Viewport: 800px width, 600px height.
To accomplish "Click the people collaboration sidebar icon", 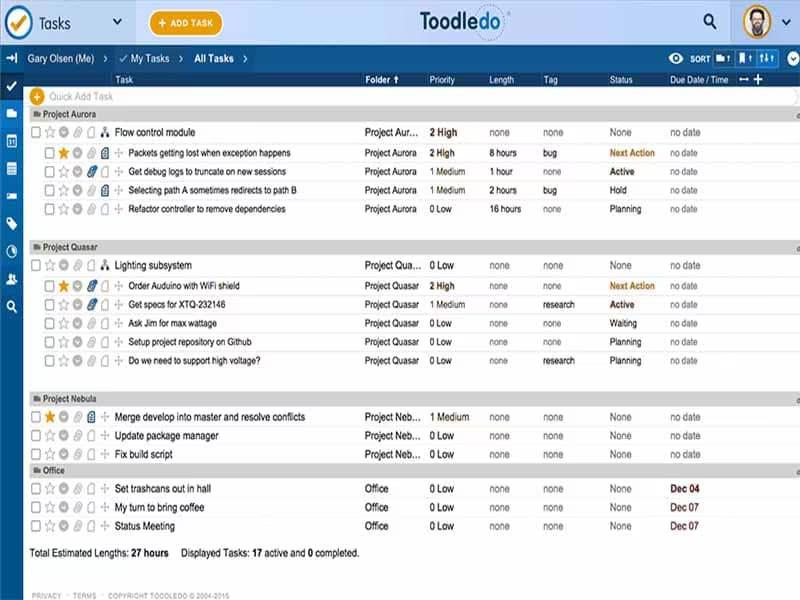I will coord(12,279).
